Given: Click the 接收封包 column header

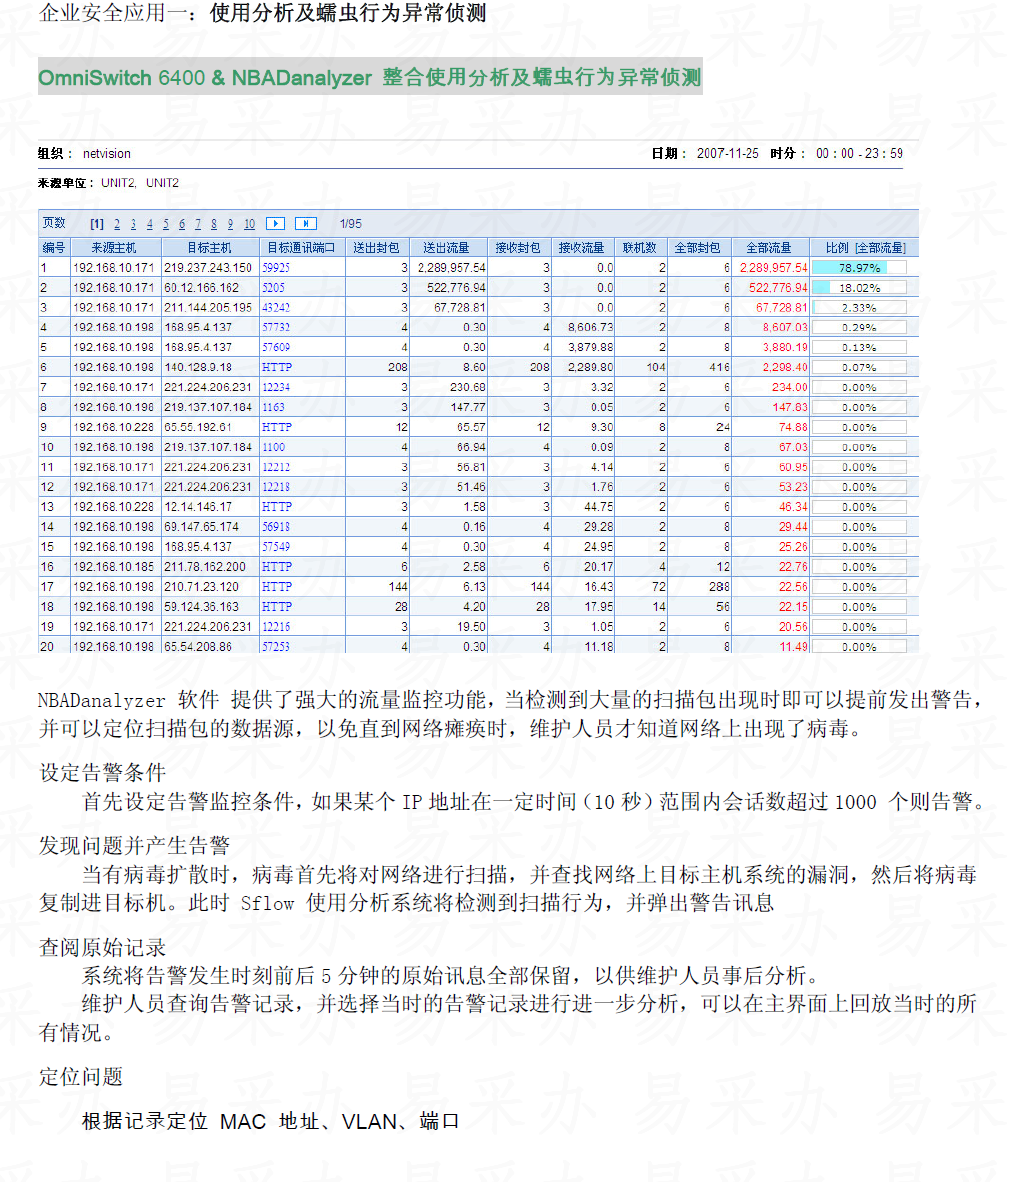Looking at the screenshot, I should (518, 247).
